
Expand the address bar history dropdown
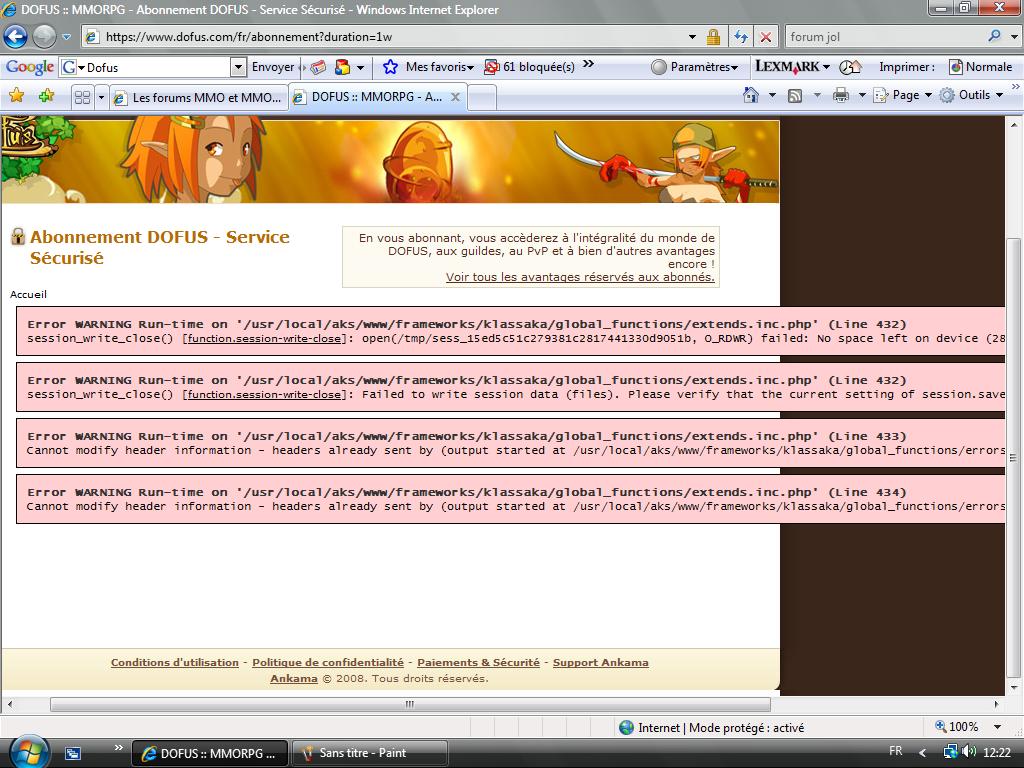(692, 37)
